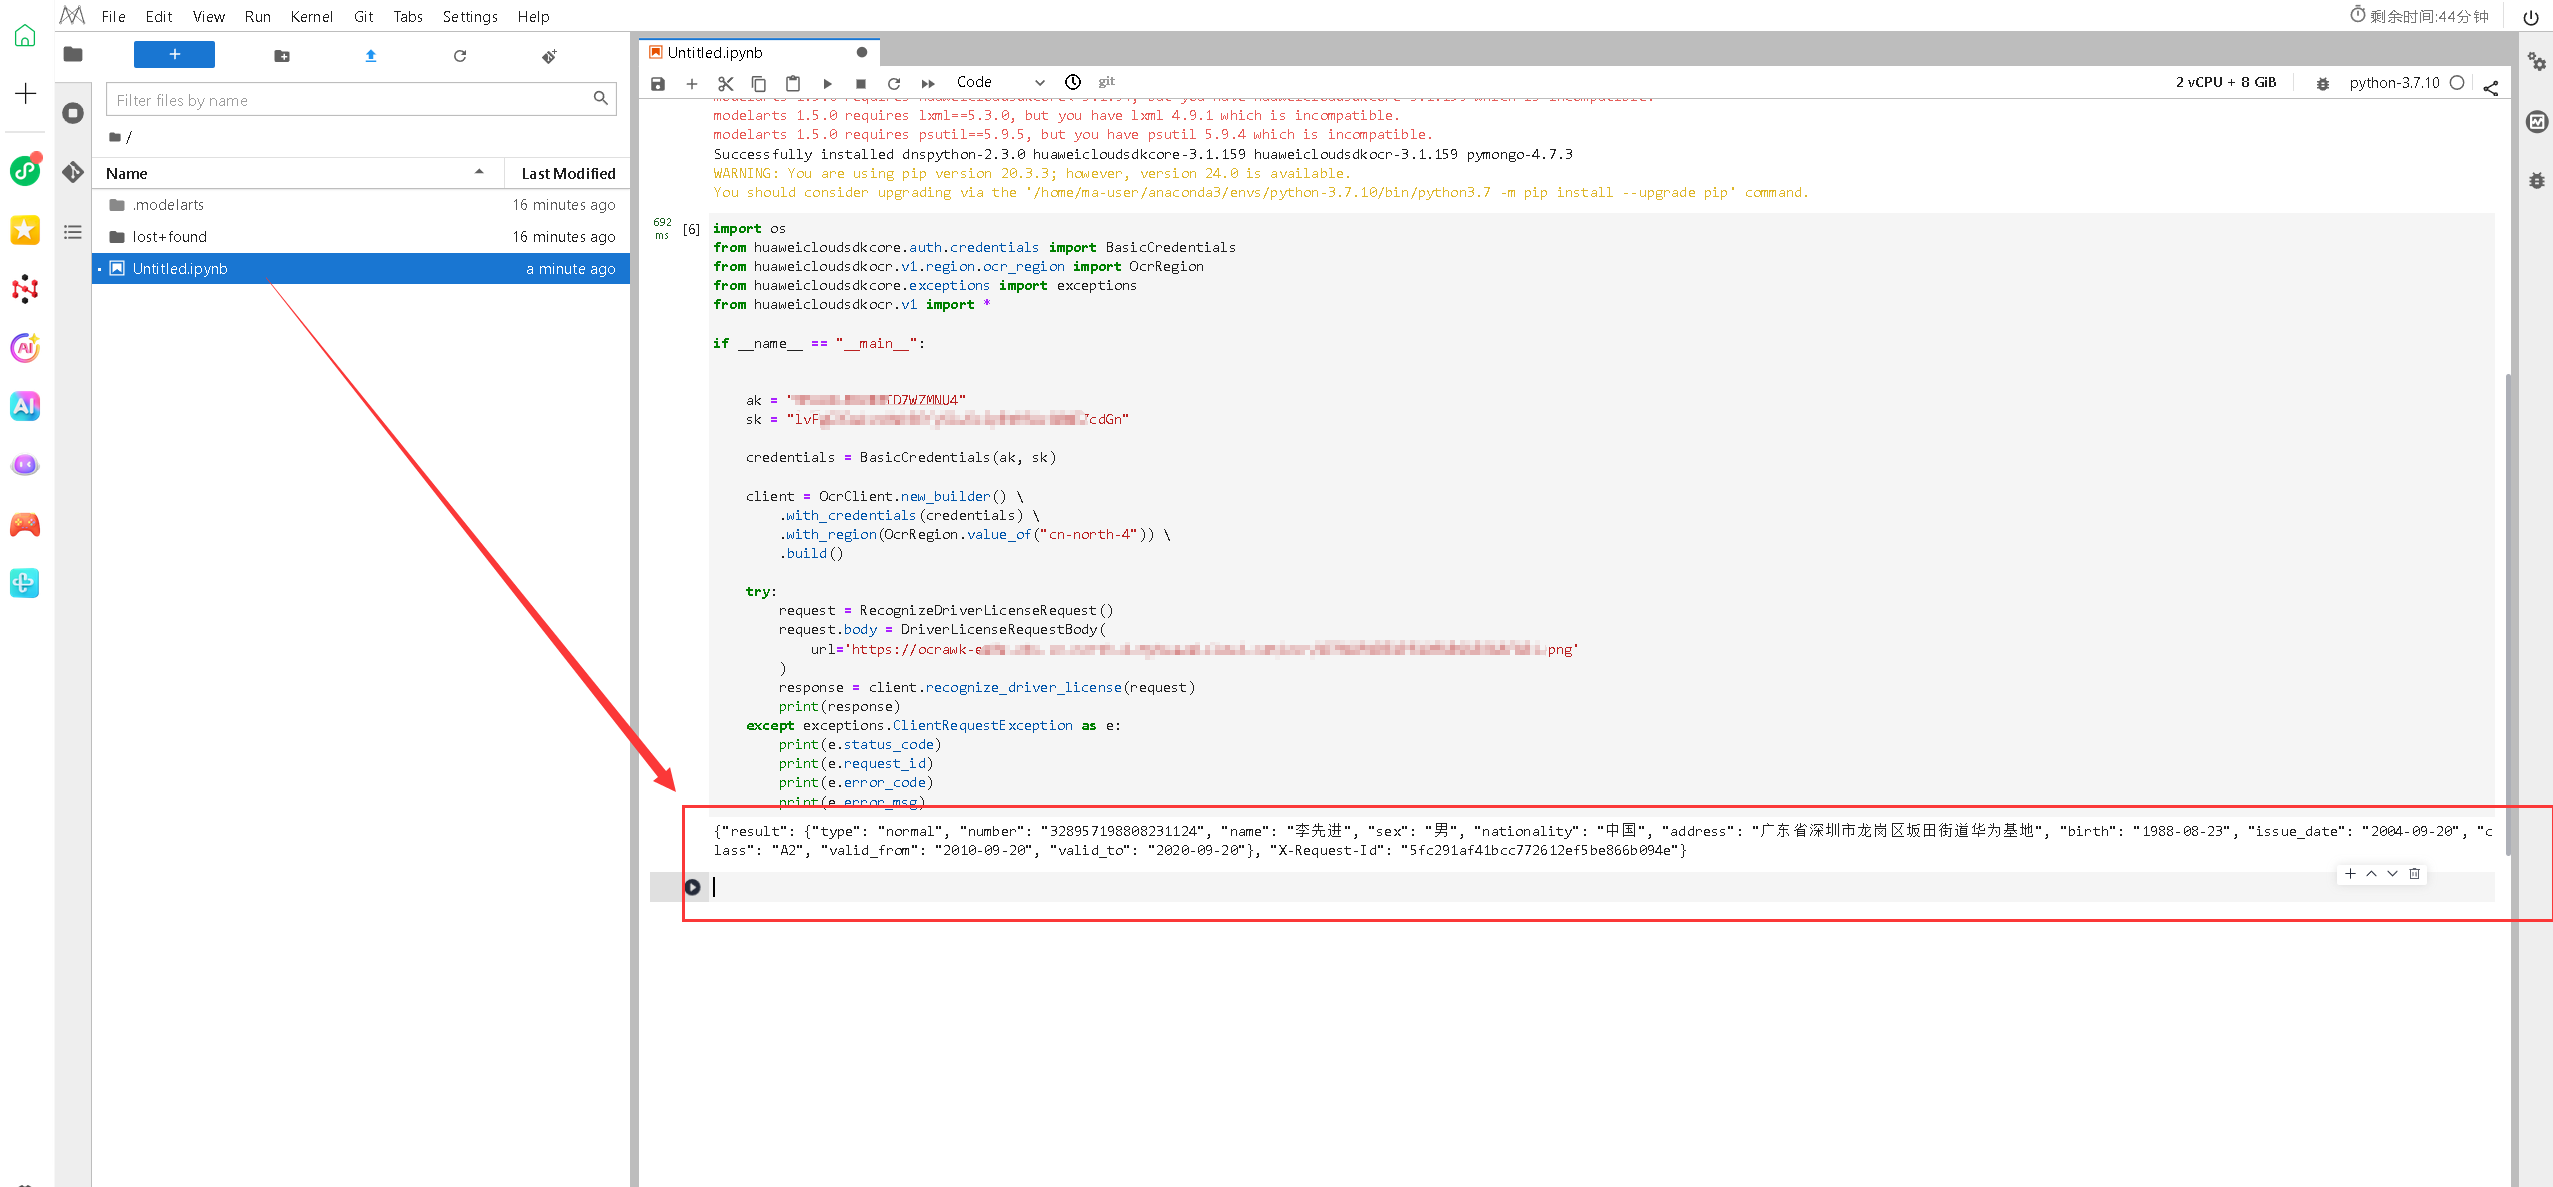Toggle the debugger bug icon near the kernel name
The image size is (2553, 1187).
pos(2322,83)
